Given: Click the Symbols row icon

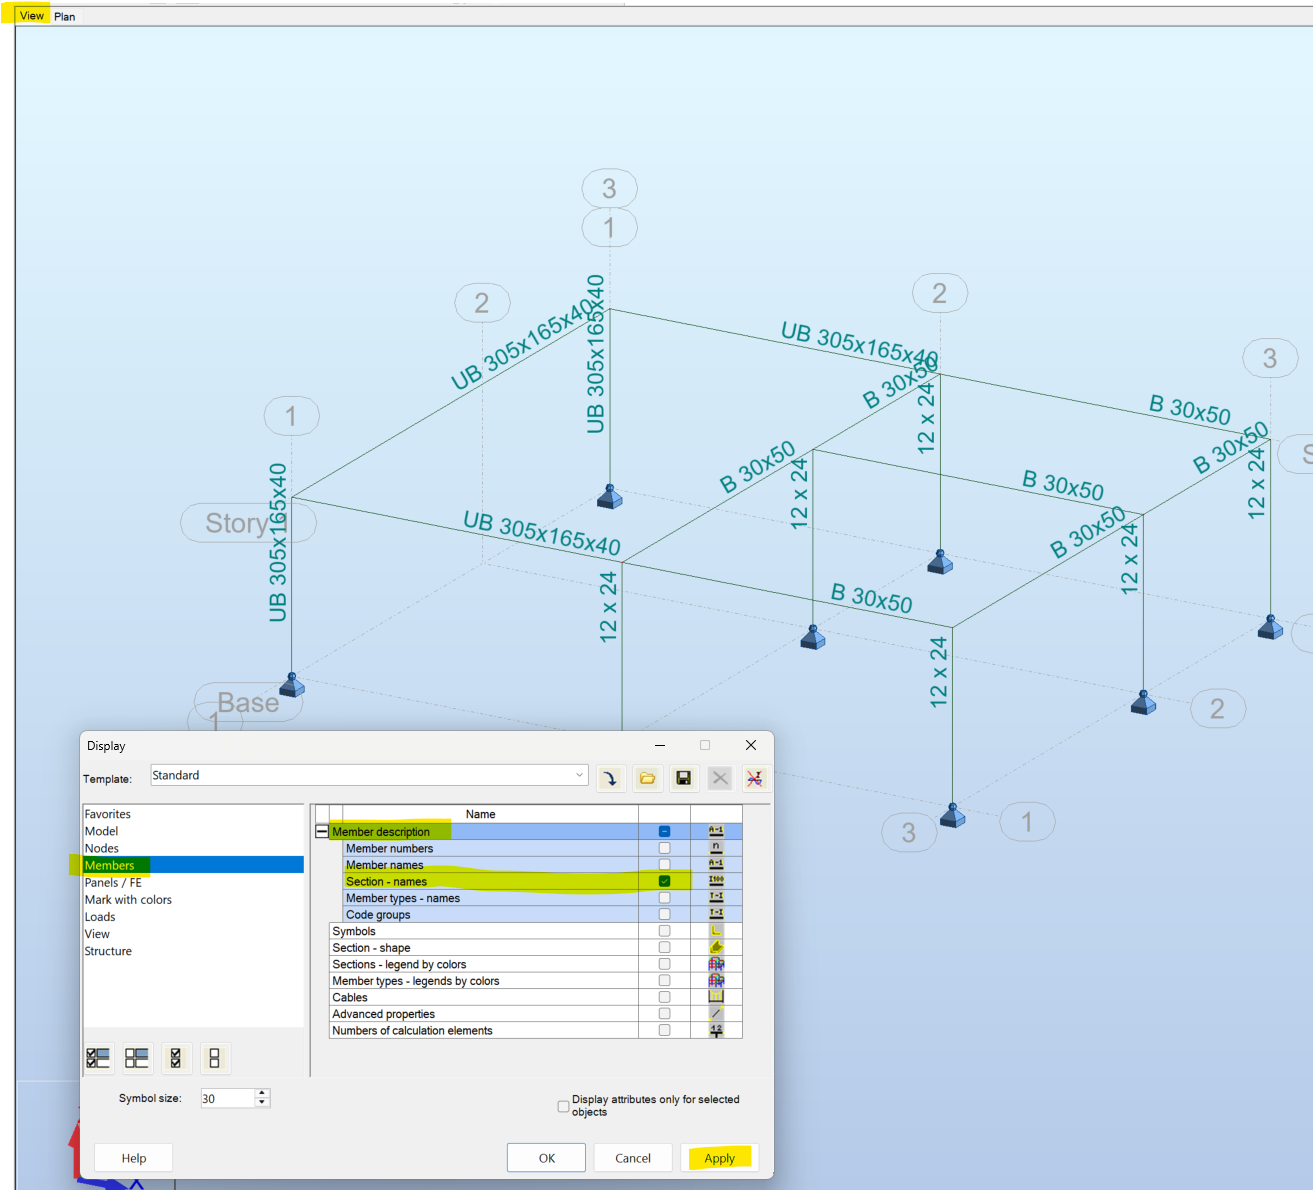Looking at the screenshot, I should pos(716,931).
